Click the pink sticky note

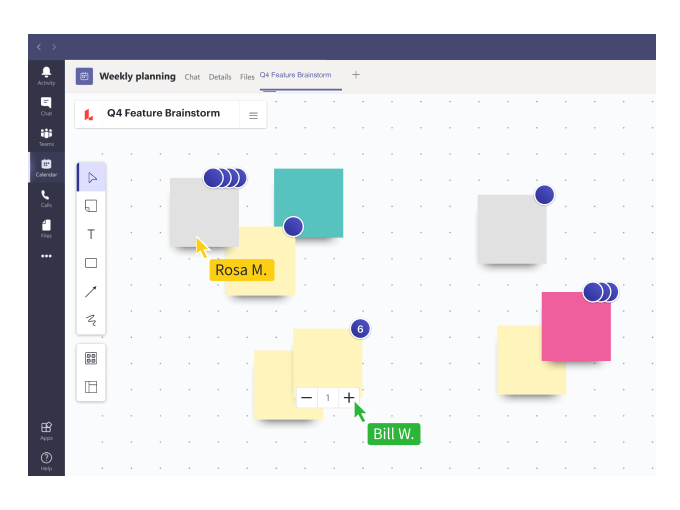click(x=575, y=328)
